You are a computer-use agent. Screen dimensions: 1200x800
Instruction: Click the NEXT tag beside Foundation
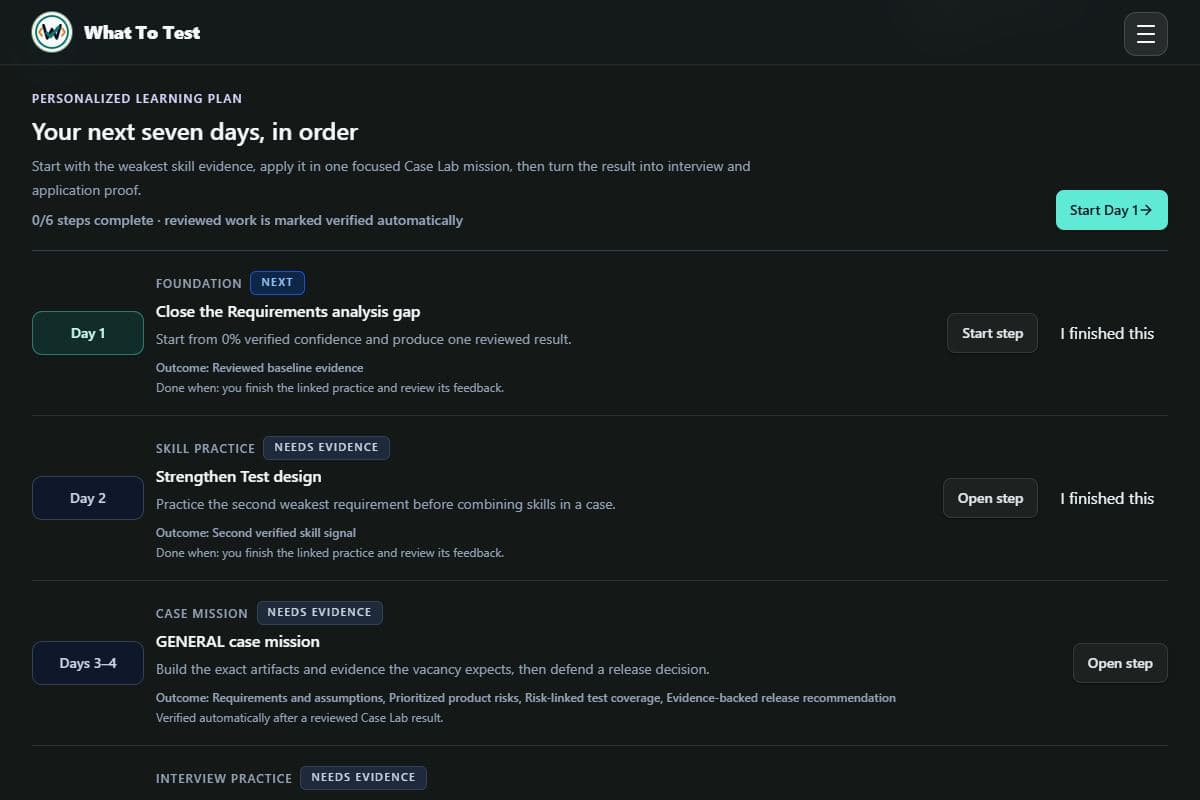click(277, 282)
